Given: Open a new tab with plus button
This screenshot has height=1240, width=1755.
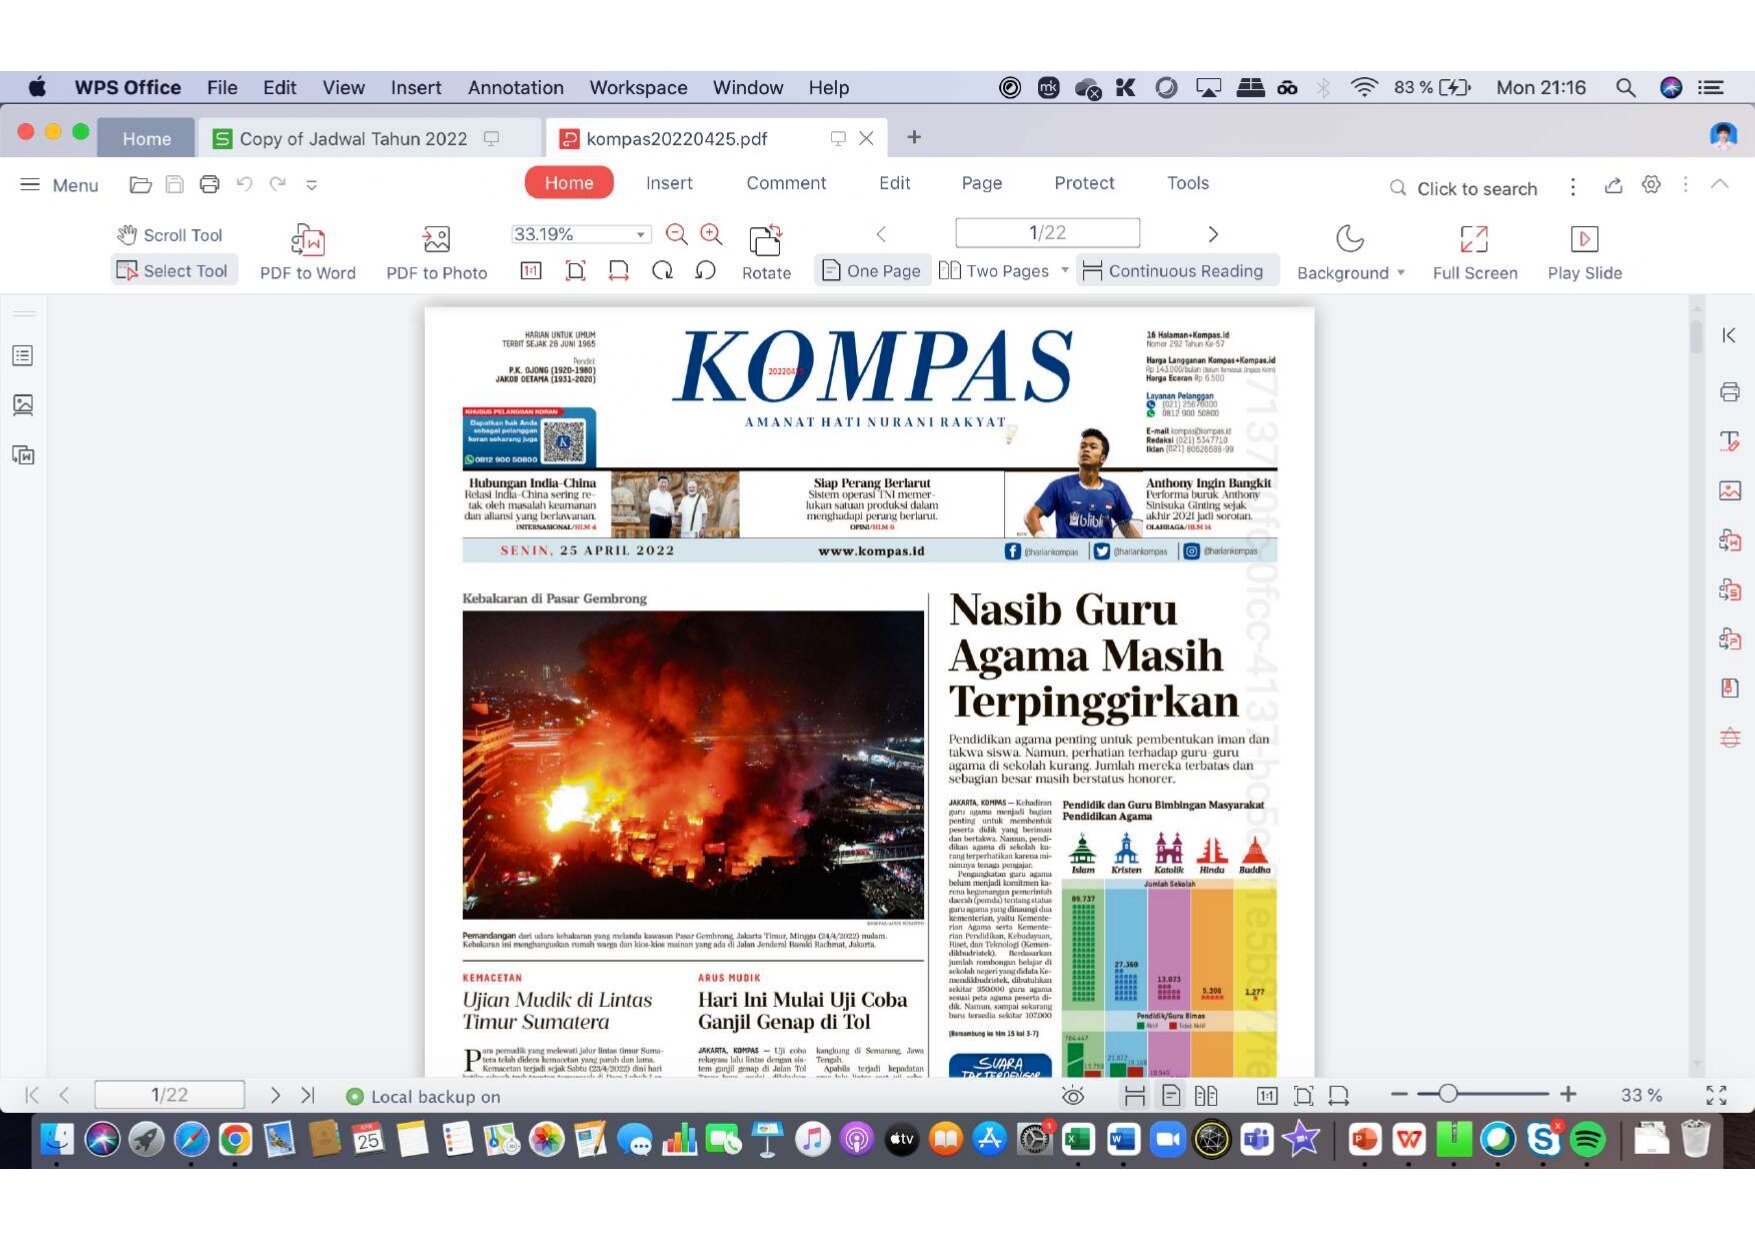Looking at the screenshot, I should point(913,138).
